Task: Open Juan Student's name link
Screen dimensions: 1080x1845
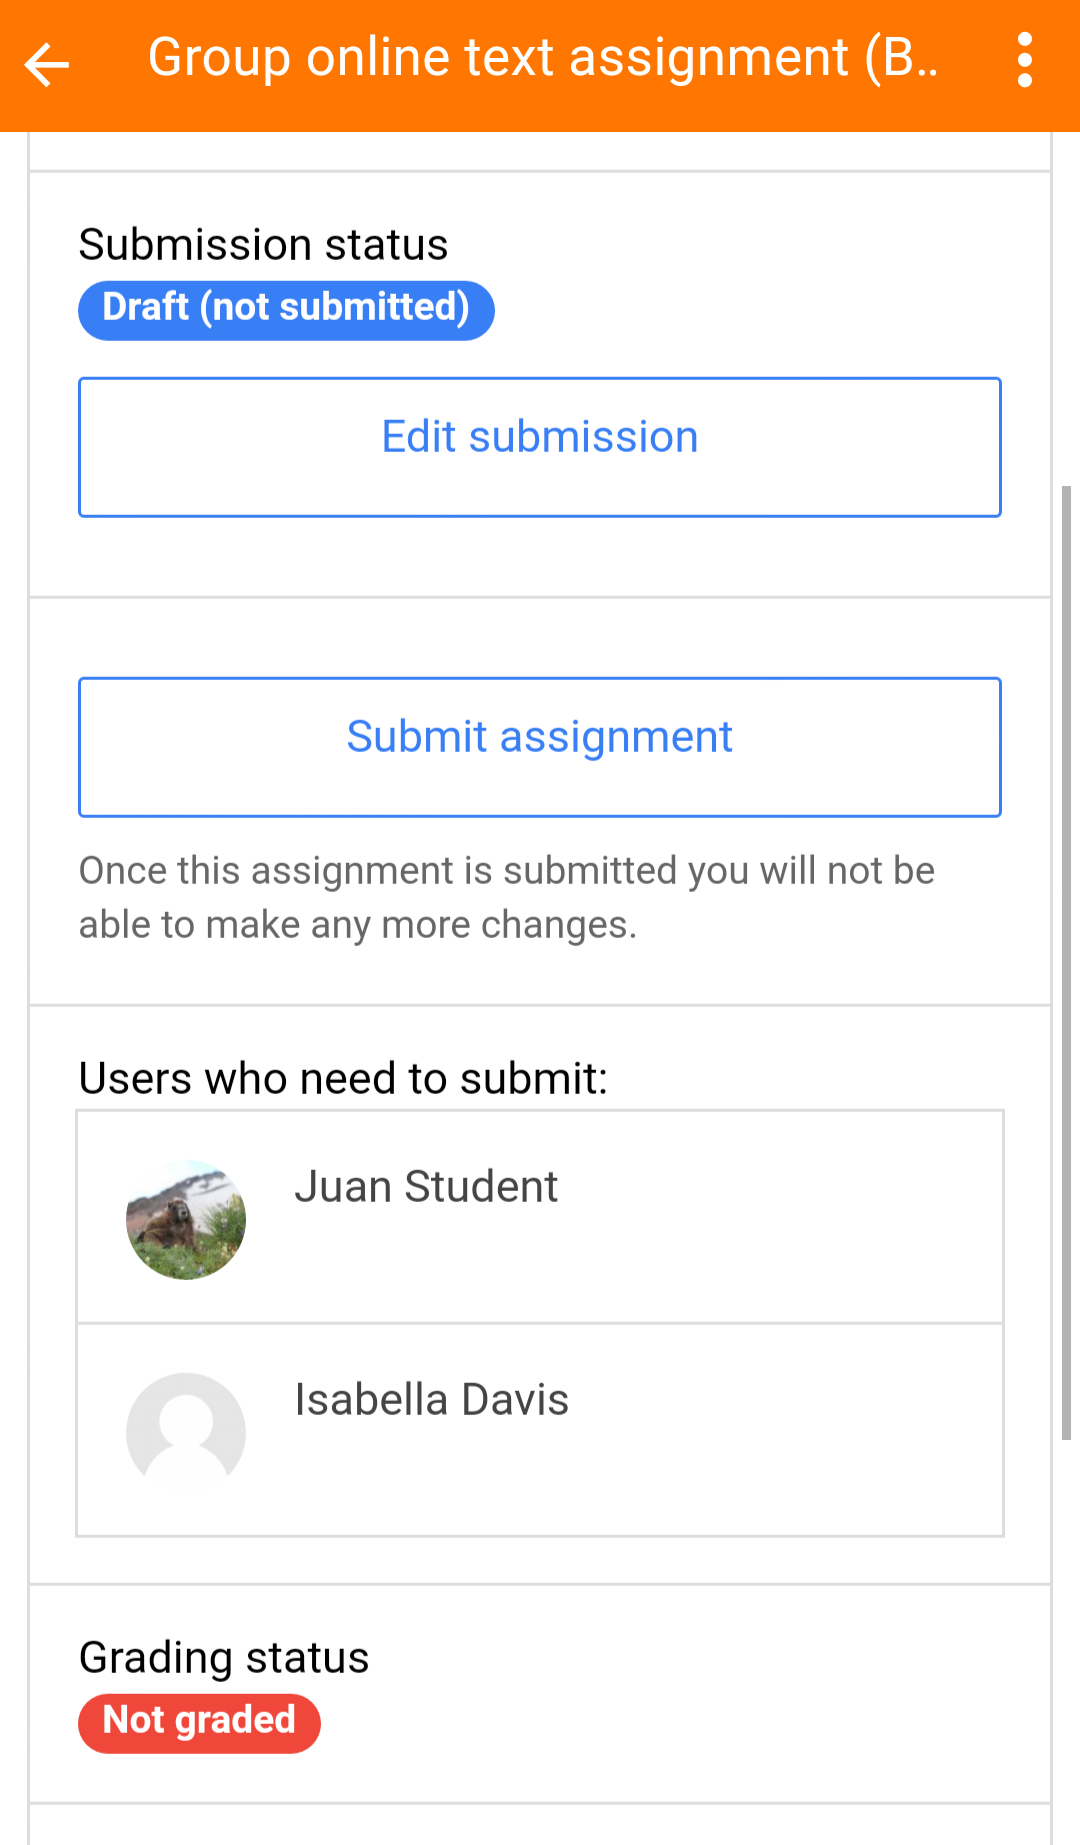Action: 426,1187
